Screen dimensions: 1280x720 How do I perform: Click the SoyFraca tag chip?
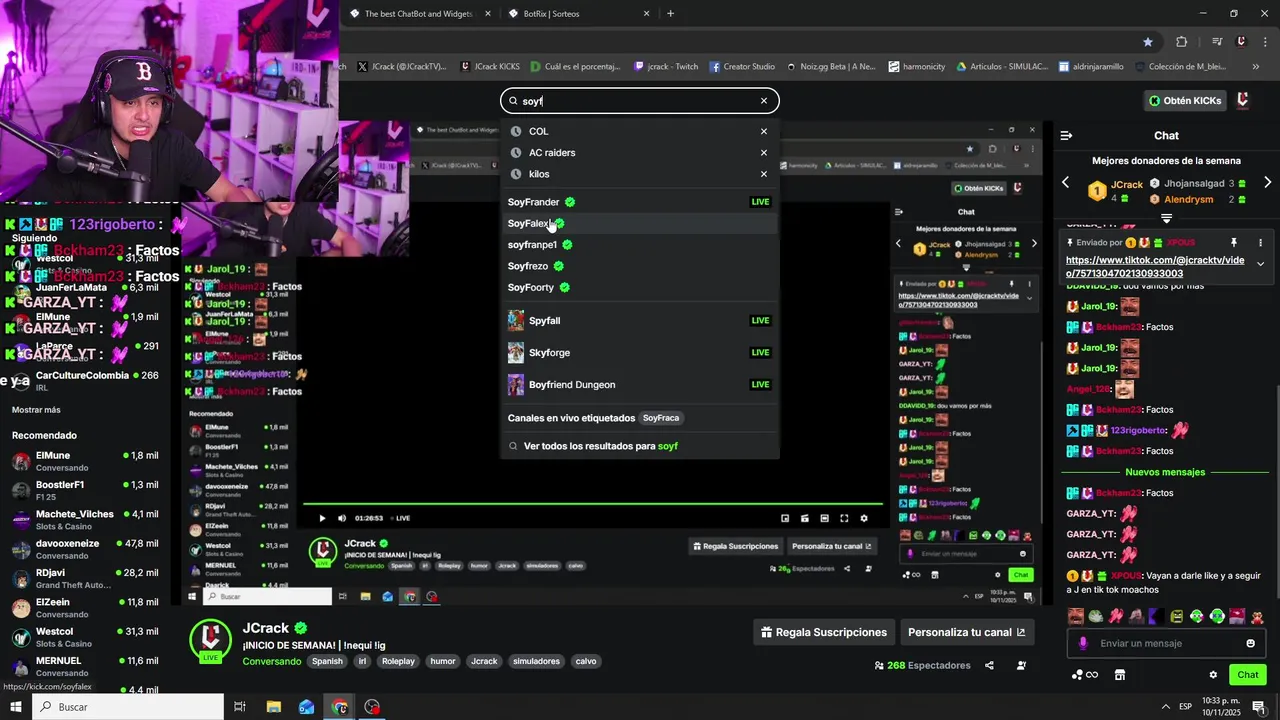point(660,418)
